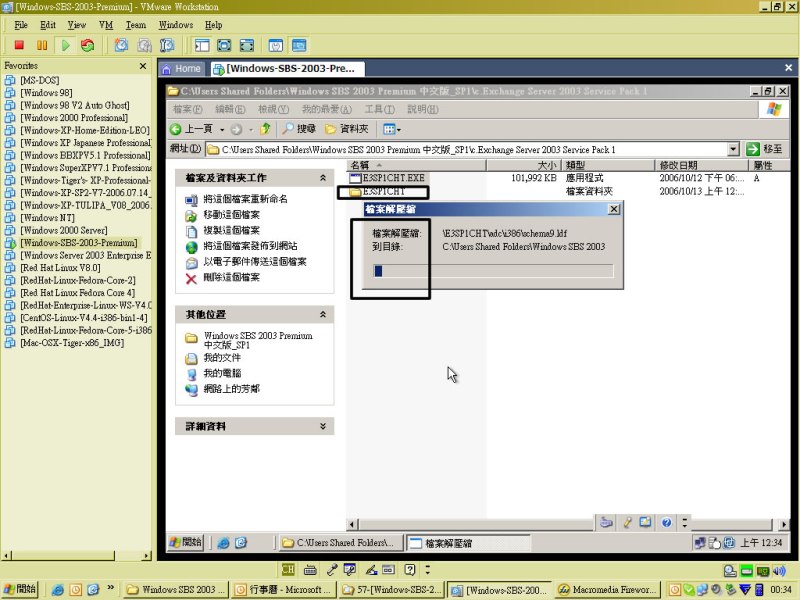Click the orange Suspend toolbar button

(42, 45)
